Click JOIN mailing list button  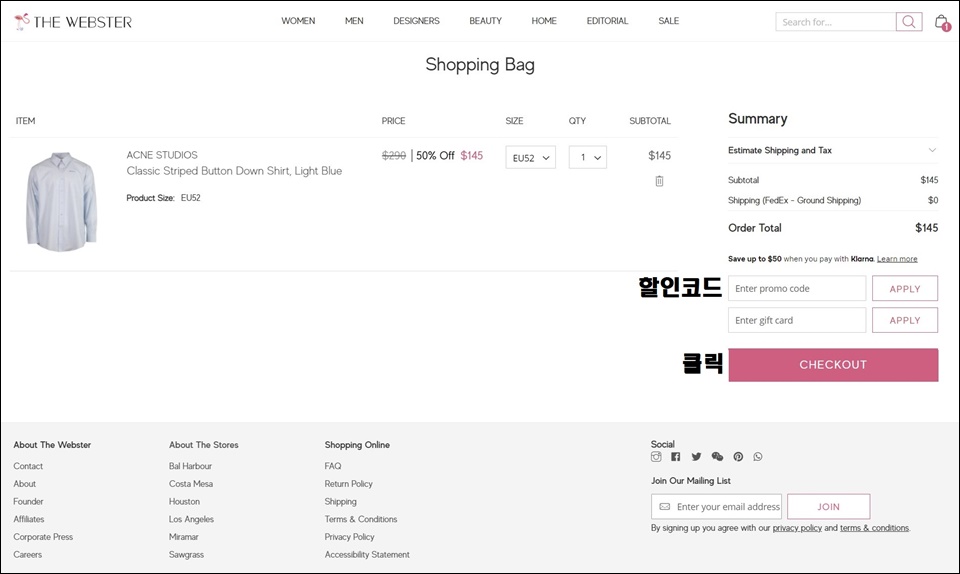[x=828, y=507]
